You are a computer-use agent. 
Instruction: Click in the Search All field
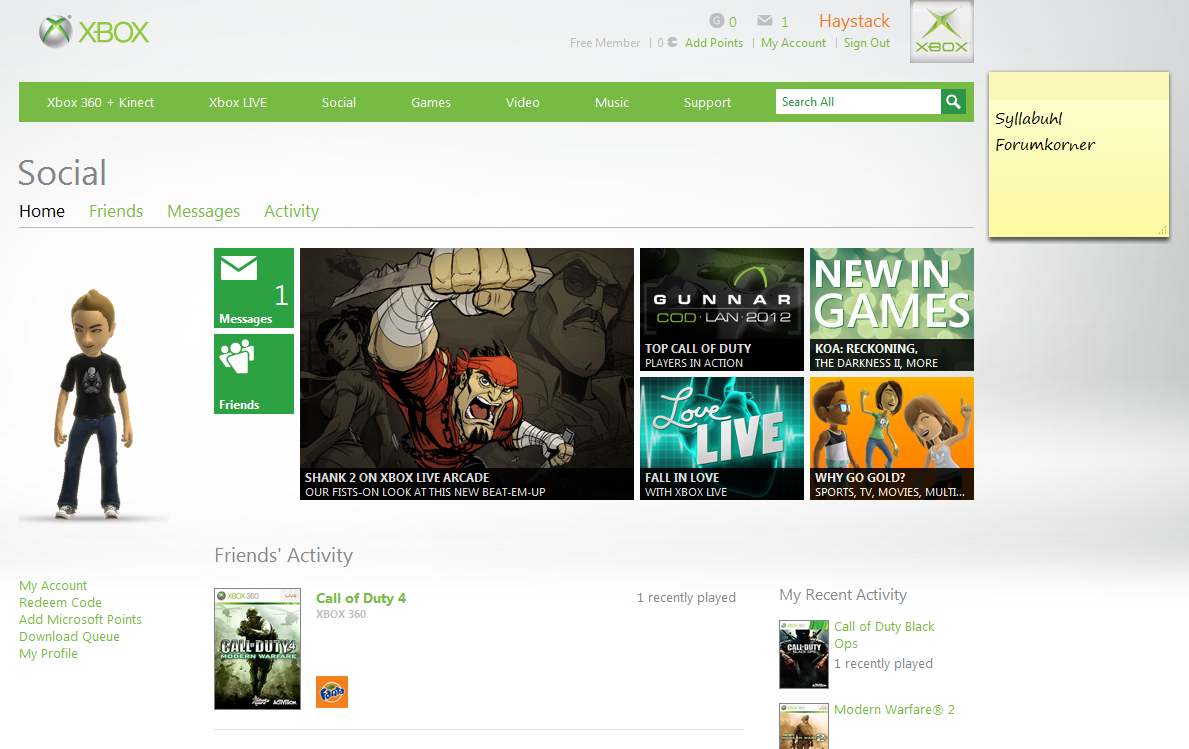[858, 102]
